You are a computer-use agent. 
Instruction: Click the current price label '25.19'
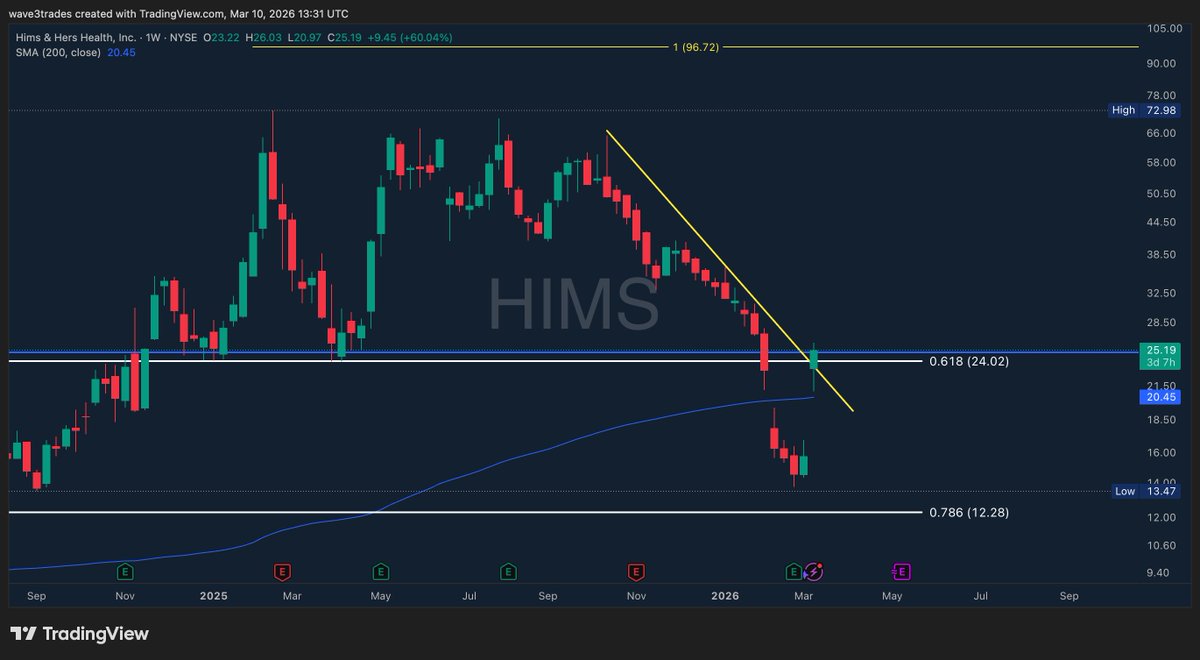1160,351
